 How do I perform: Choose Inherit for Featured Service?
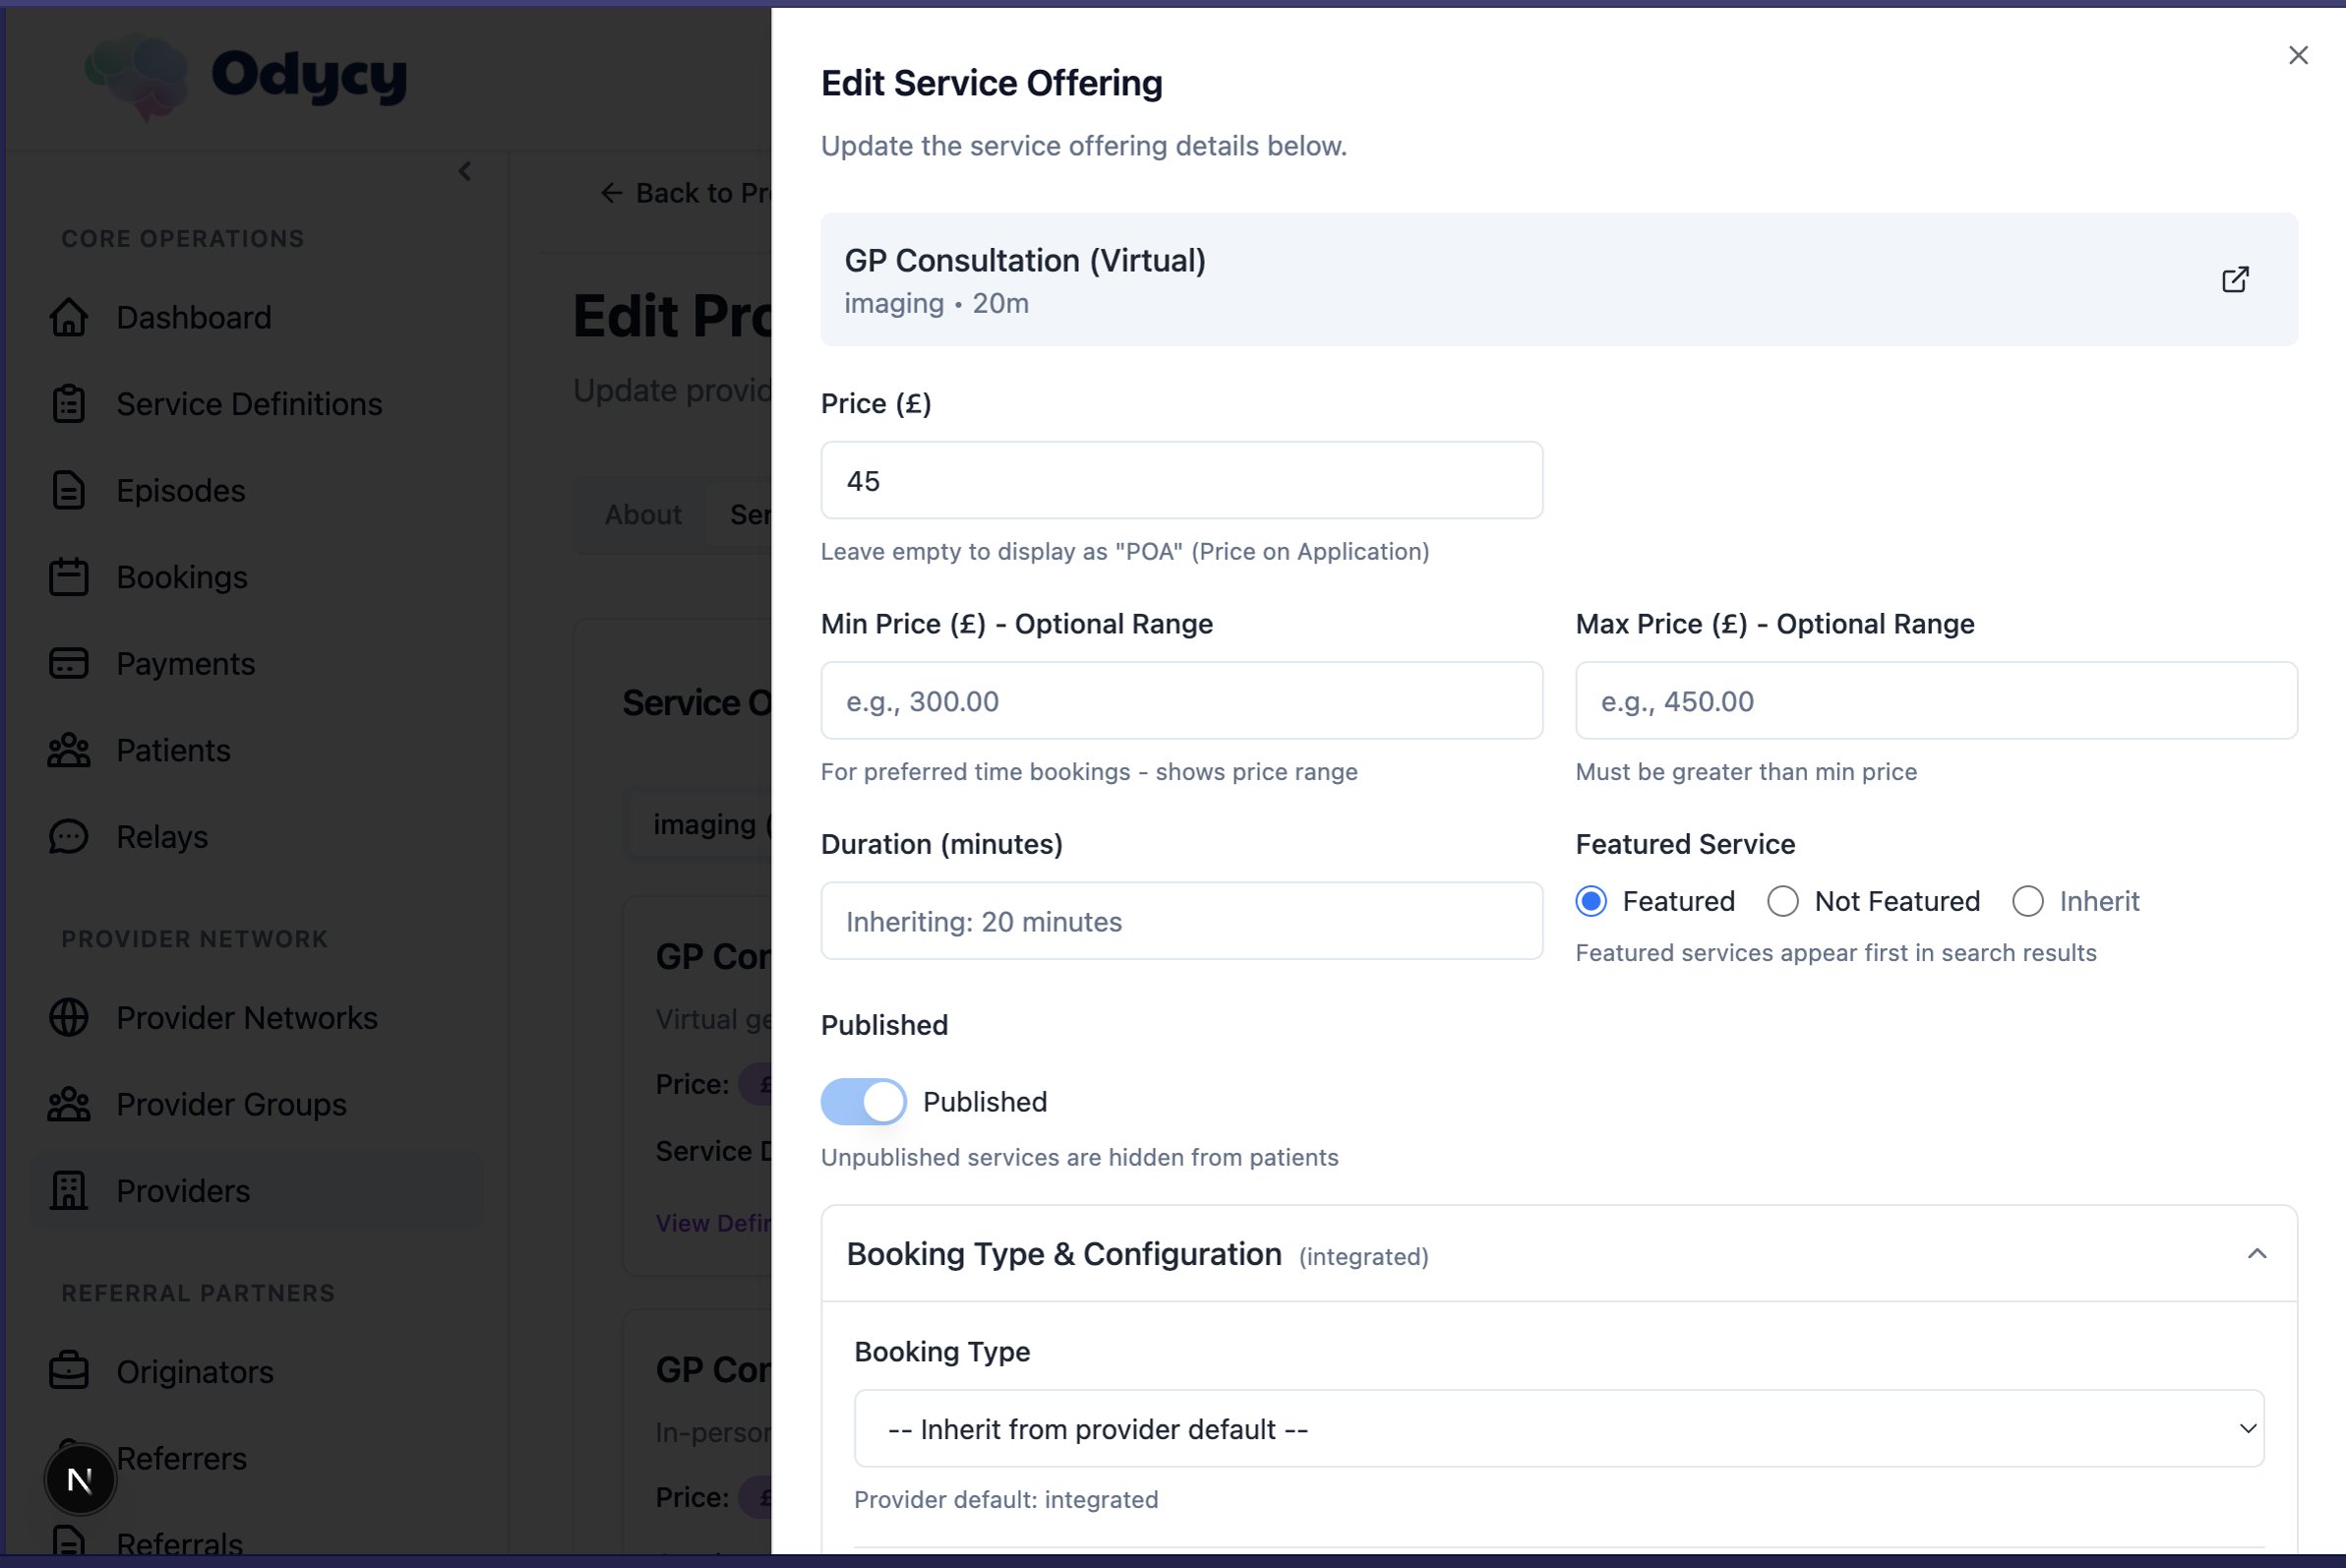(2028, 901)
